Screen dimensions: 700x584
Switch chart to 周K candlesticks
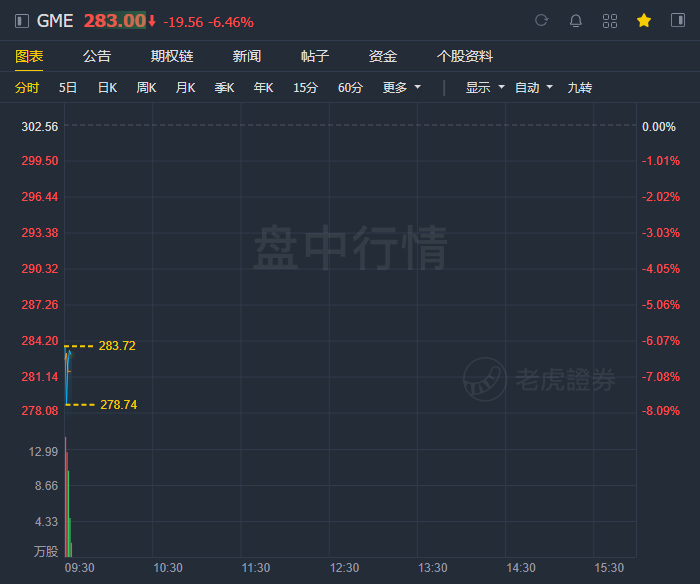point(146,88)
